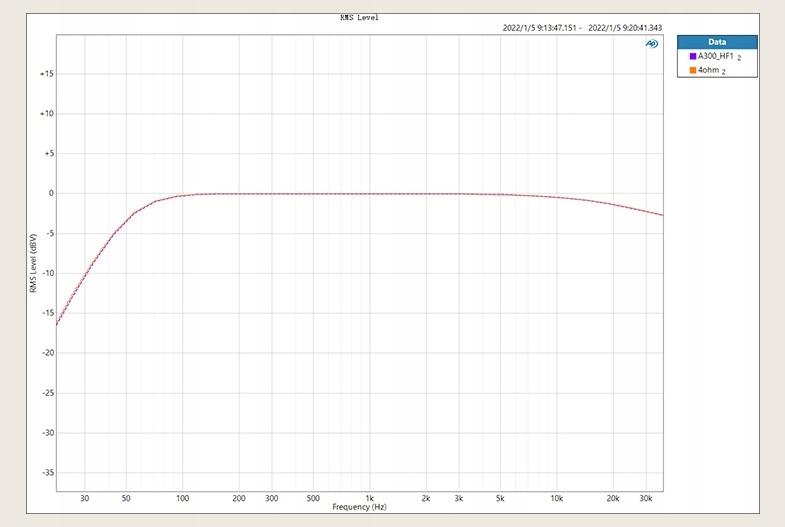
Task: Click the Data legend header
Action: (x=717, y=42)
